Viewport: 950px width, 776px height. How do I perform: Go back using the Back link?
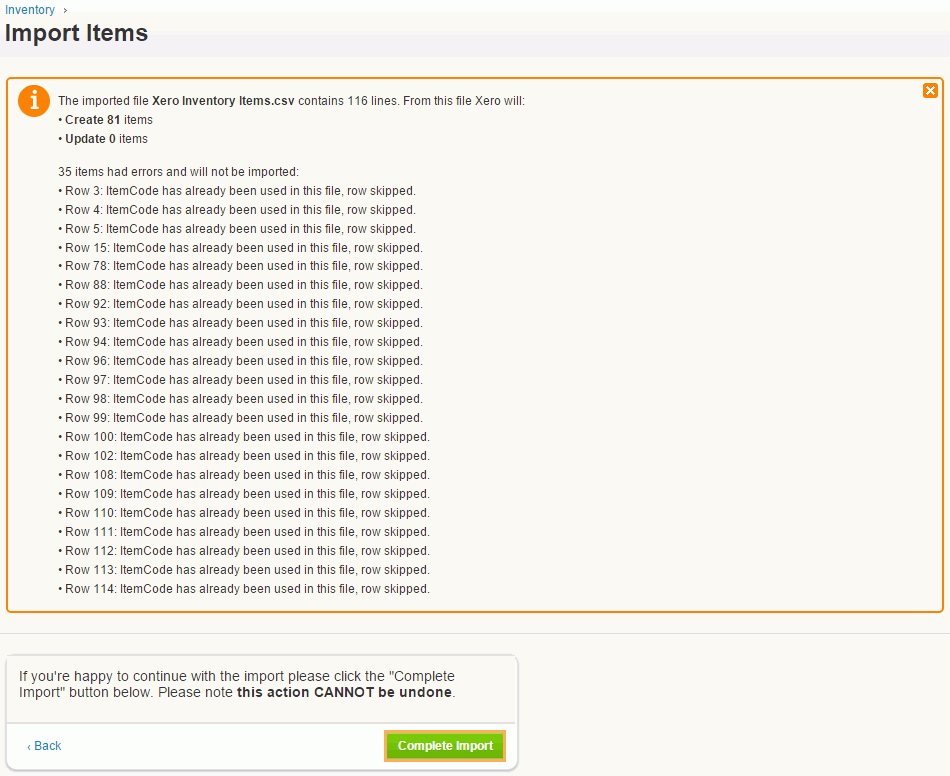pyautogui.click(x=44, y=746)
